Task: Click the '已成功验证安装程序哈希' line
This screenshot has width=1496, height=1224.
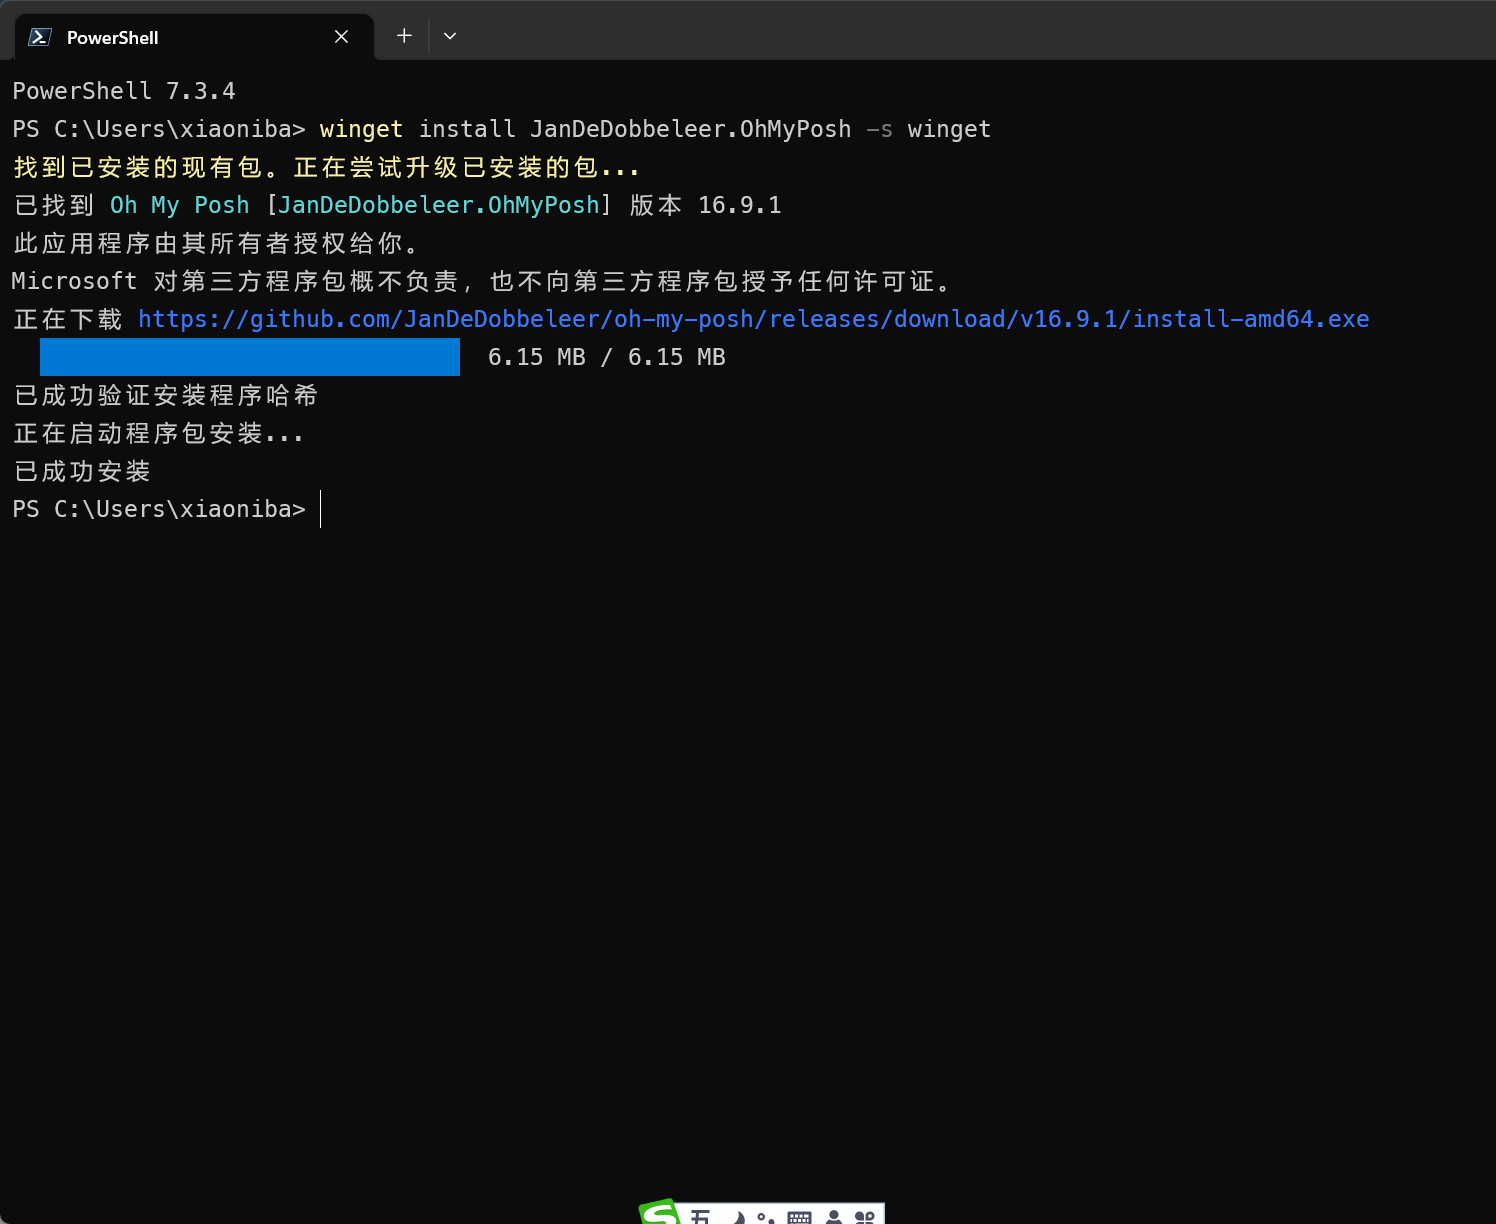Action: 166,395
